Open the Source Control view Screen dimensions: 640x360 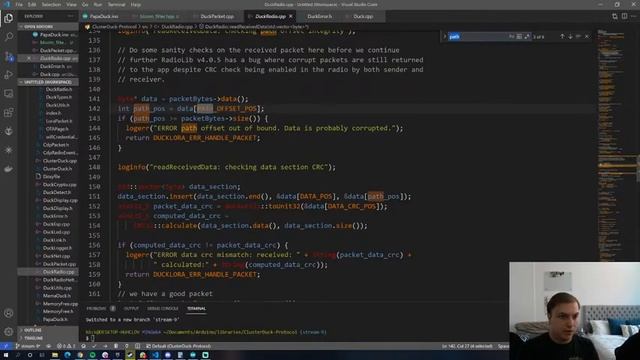9,56
